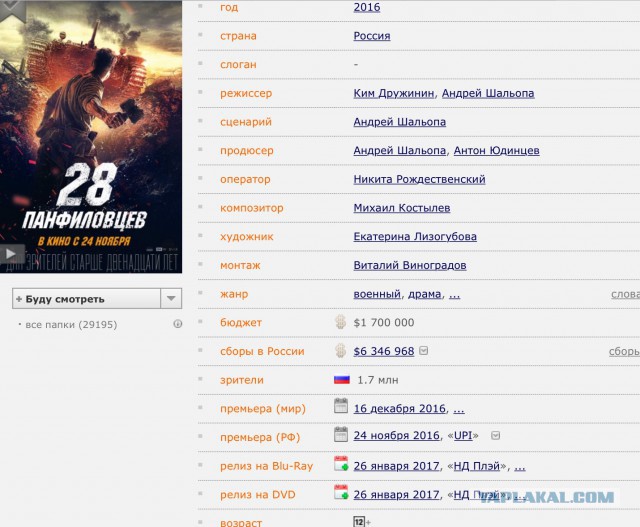Open the военный genre link
The width and height of the screenshot is (640, 527).
[377, 294]
